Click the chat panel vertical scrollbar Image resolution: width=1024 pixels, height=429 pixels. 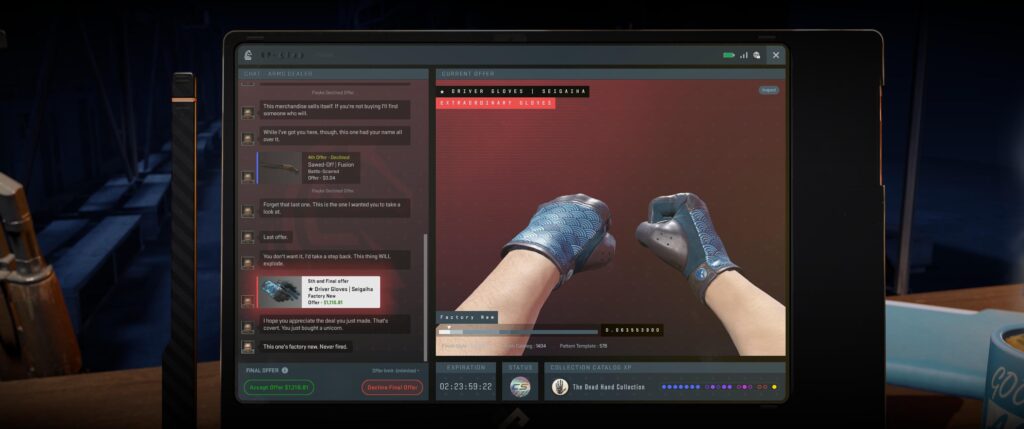click(x=426, y=297)
